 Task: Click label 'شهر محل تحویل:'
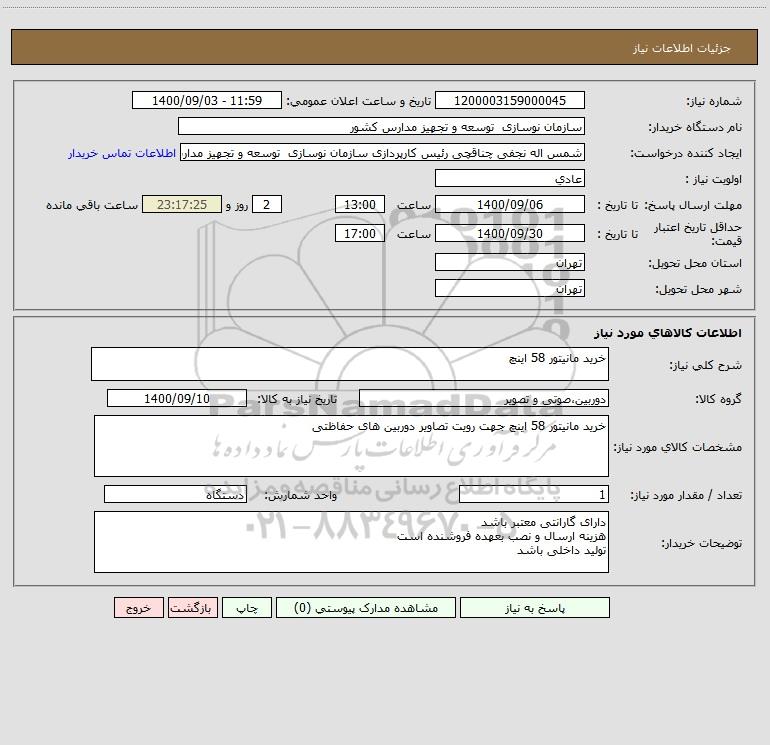click(699, 290)
